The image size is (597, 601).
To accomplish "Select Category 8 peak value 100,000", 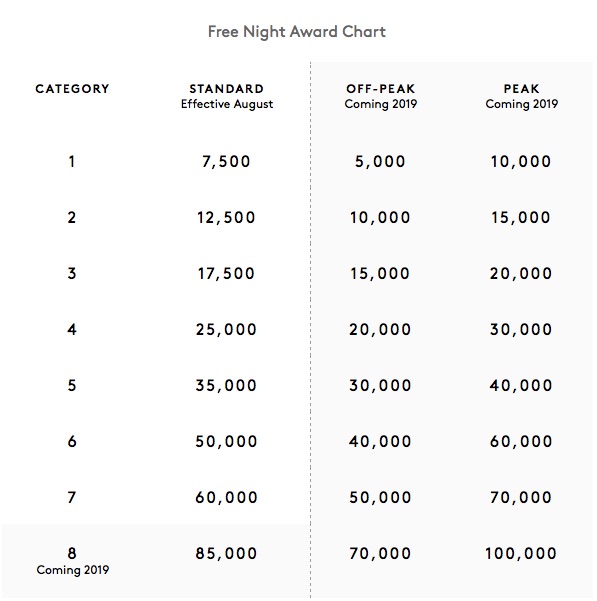I will 521,553.
